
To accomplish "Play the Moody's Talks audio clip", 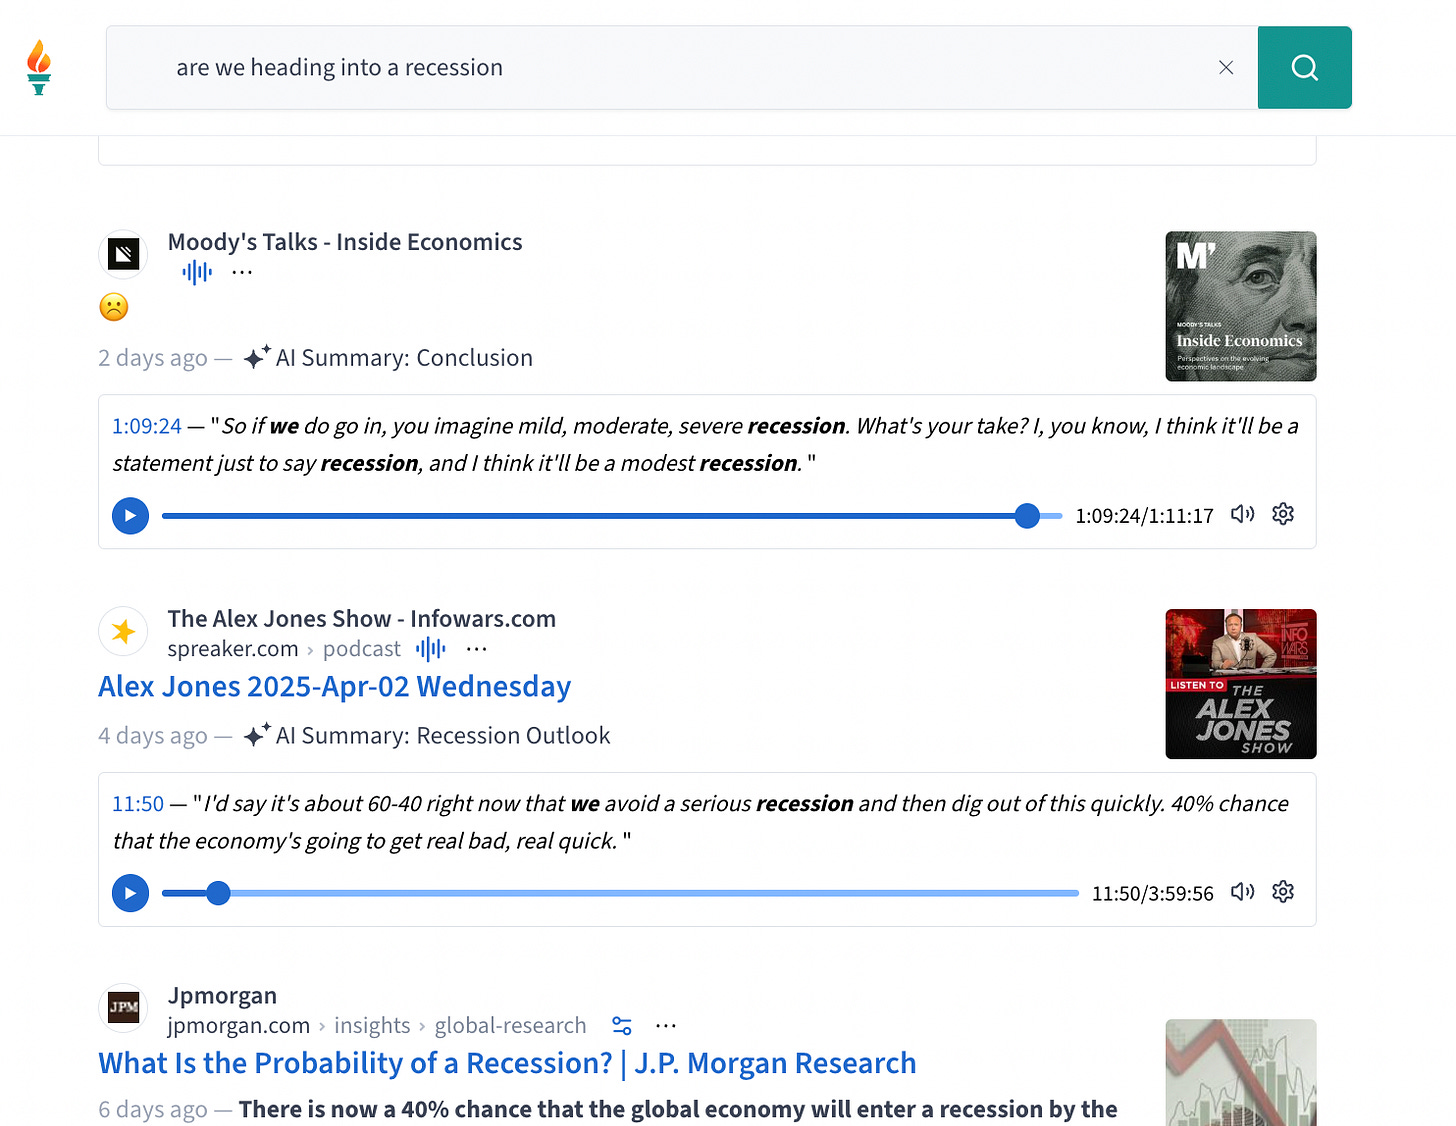I will tap(130, 516).
